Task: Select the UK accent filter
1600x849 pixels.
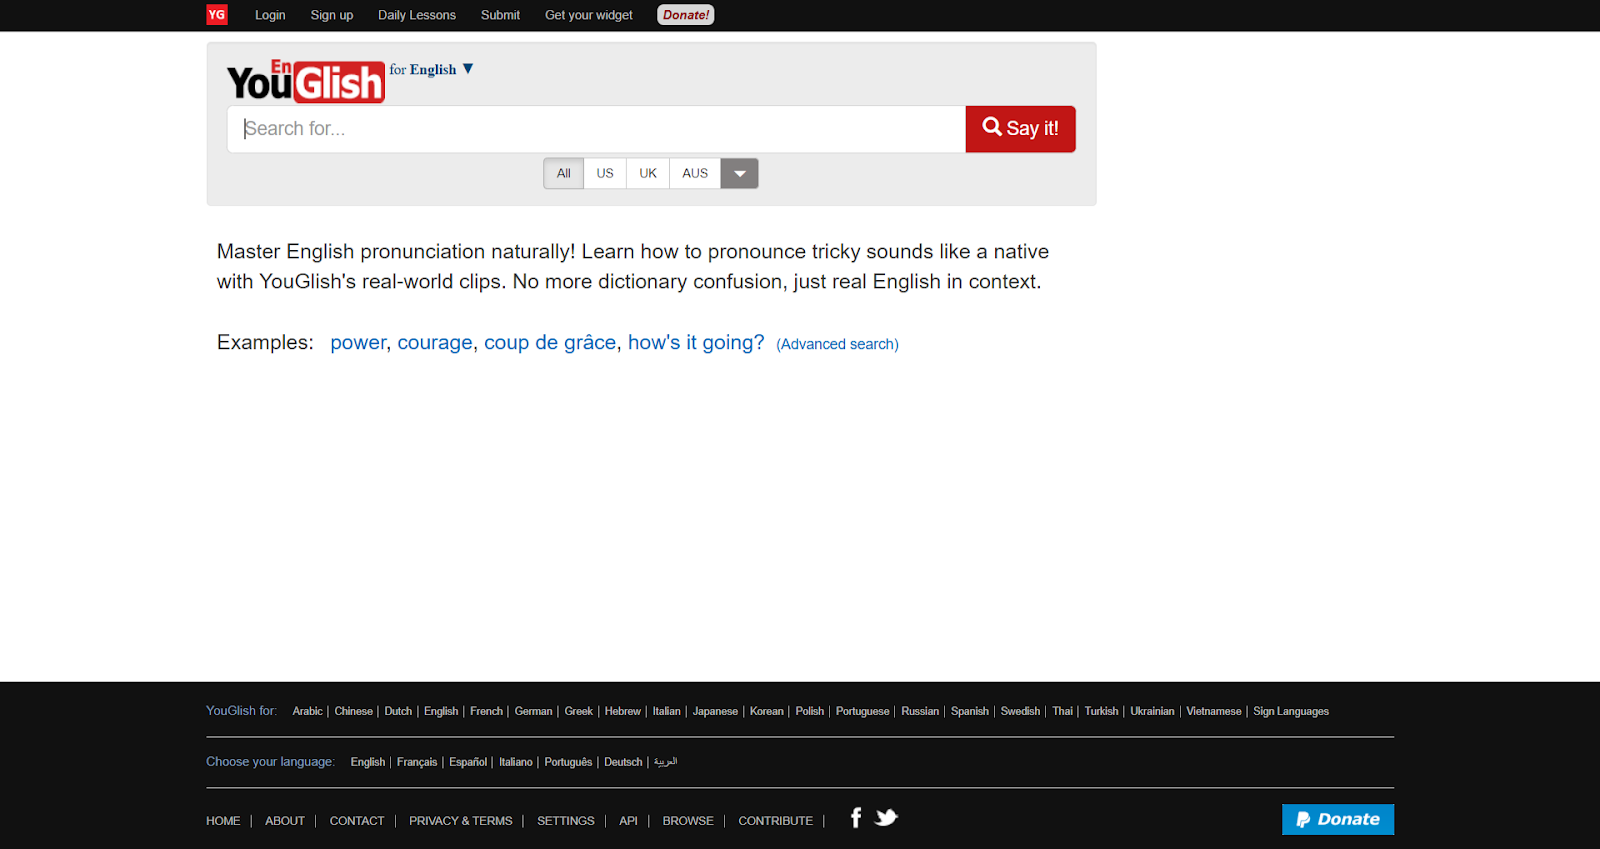Action: 648,173
